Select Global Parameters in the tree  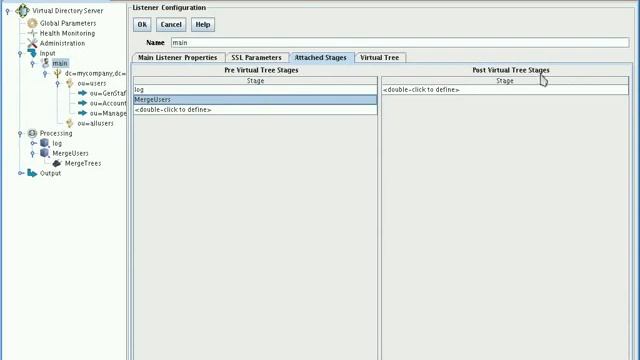(68, 23)
